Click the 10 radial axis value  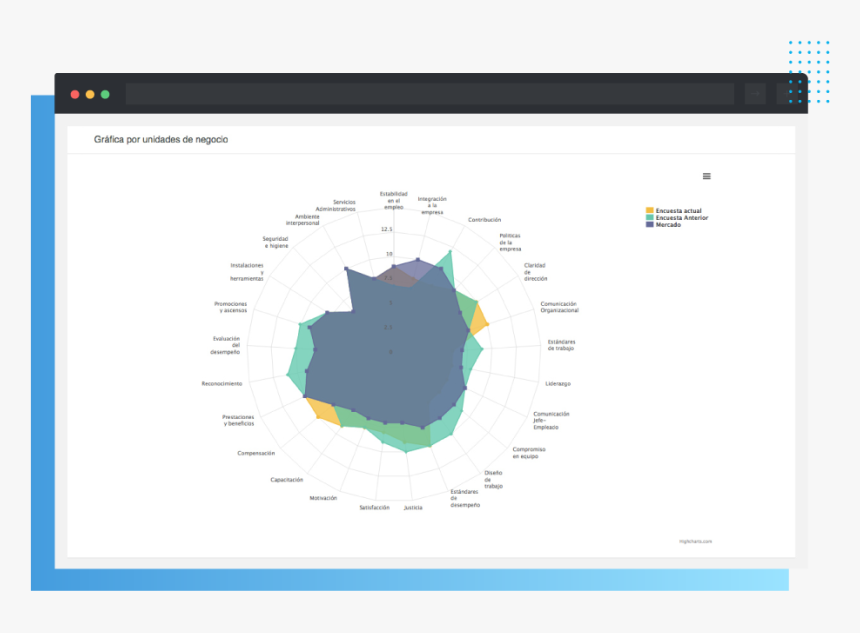tap(389, 254)
